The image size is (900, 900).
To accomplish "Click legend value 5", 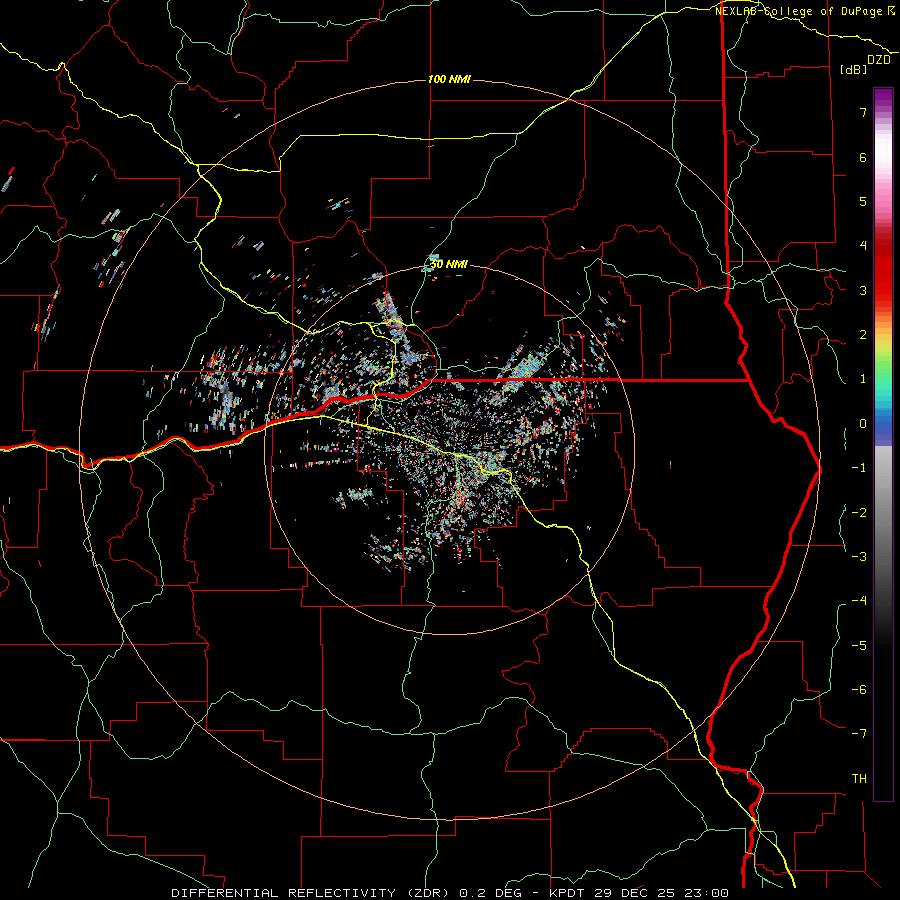I will point(863,201).
